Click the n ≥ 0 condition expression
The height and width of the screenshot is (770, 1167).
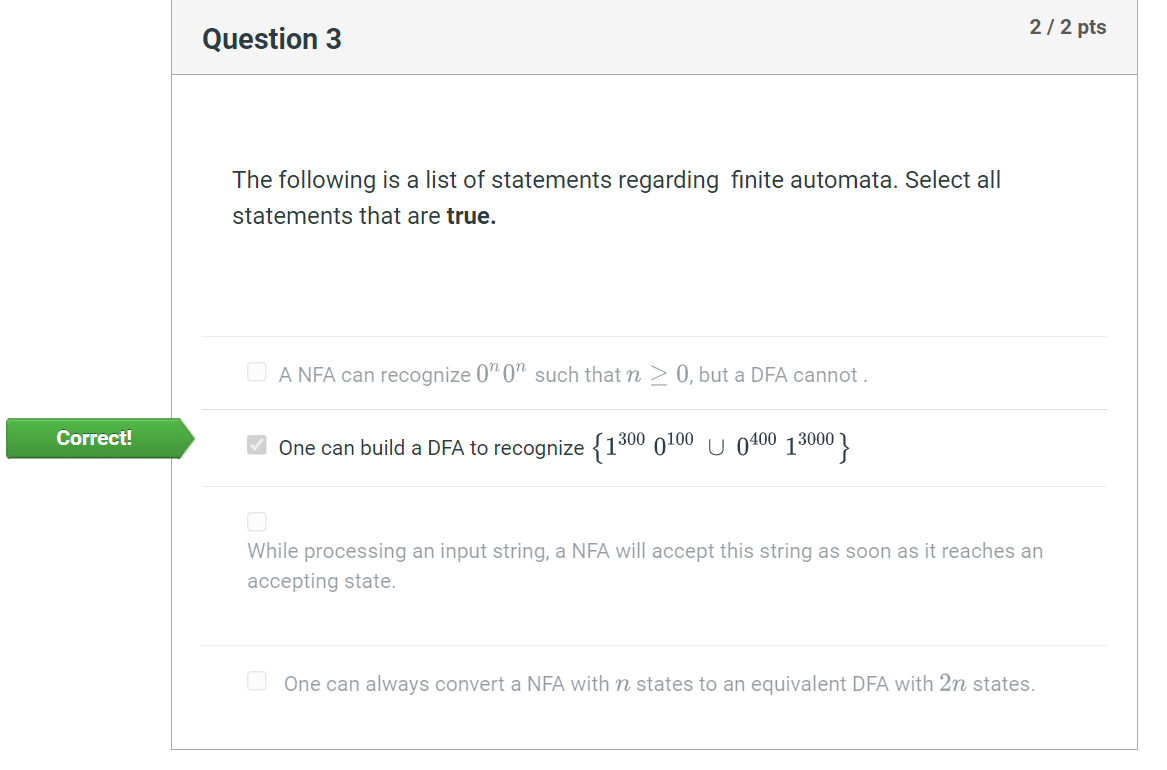(x=657, y=373)
